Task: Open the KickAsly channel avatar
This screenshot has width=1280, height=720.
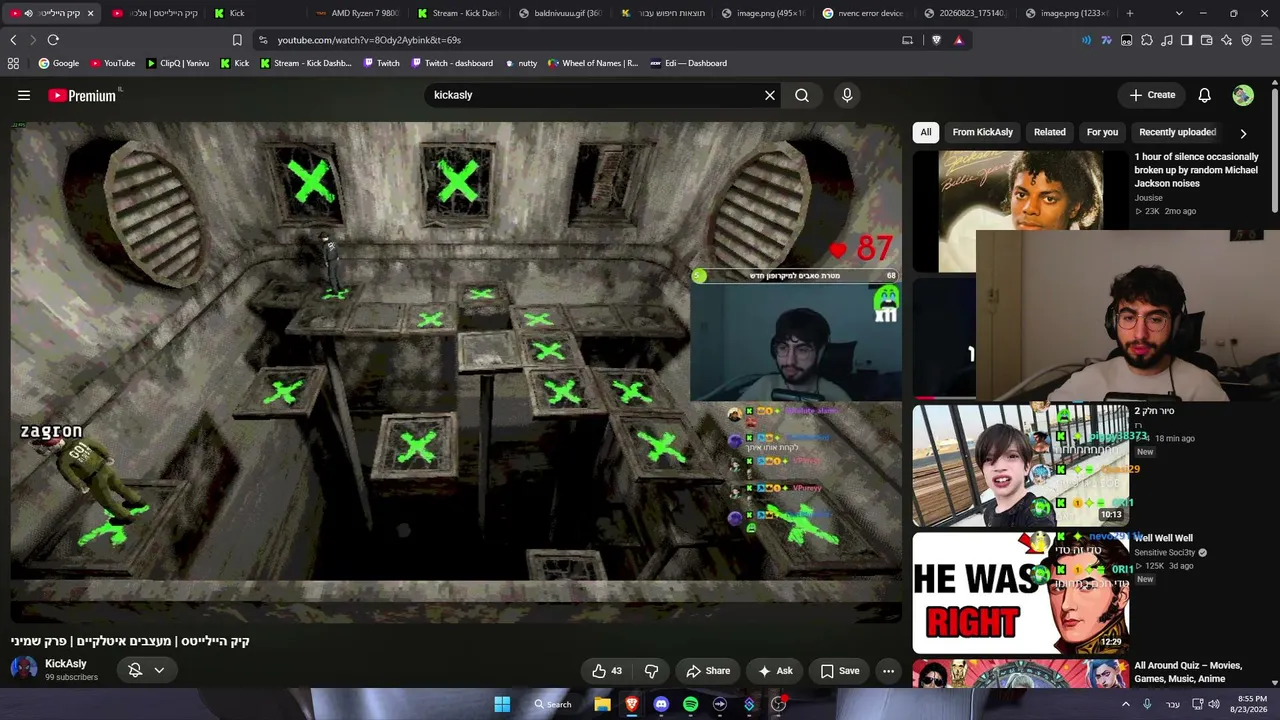Action: tap(24, 669)
